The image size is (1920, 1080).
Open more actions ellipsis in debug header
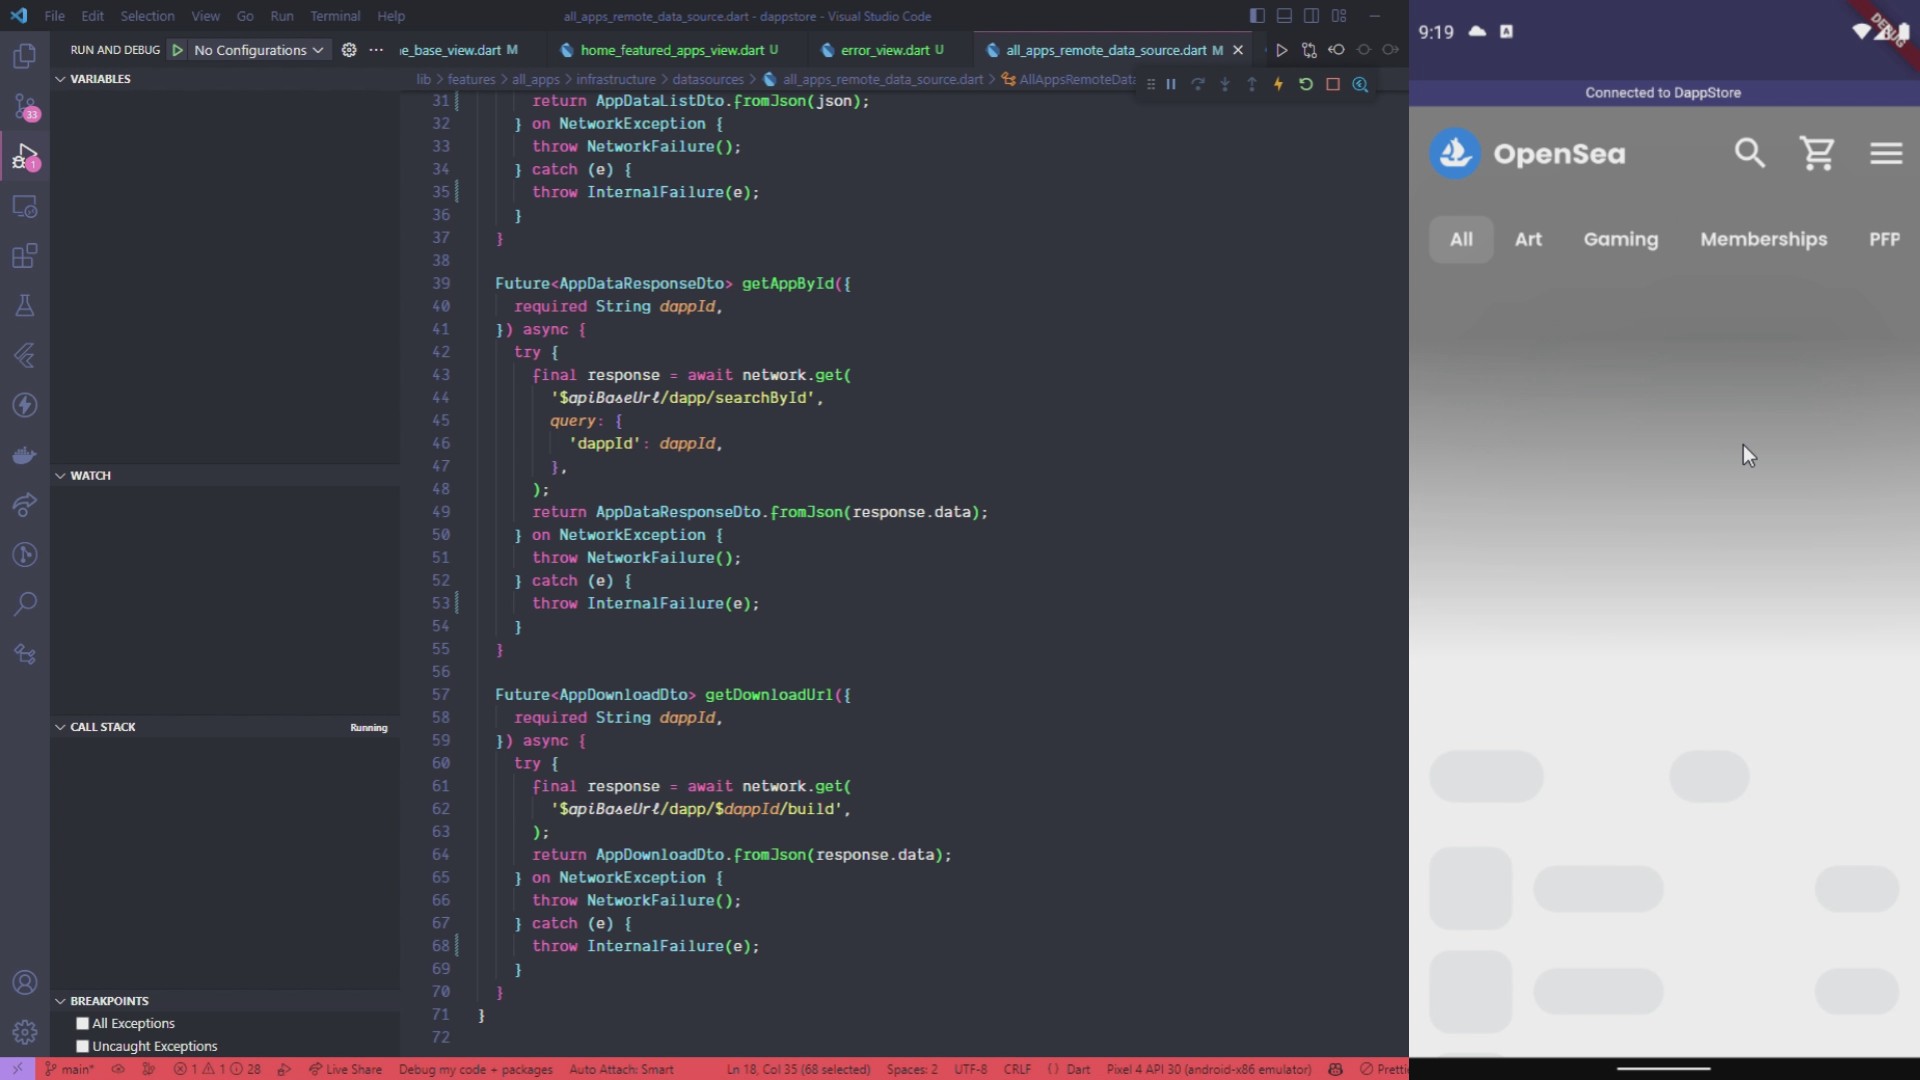376,50
